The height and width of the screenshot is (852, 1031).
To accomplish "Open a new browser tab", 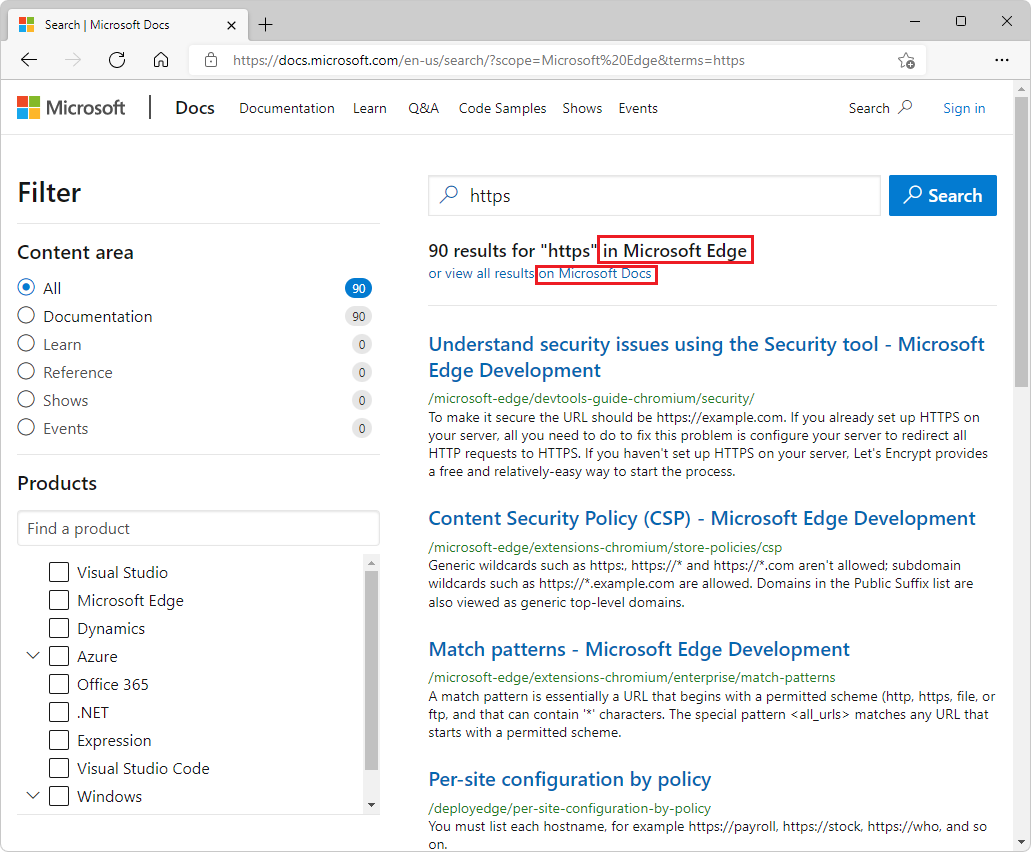I will point(265,24).
